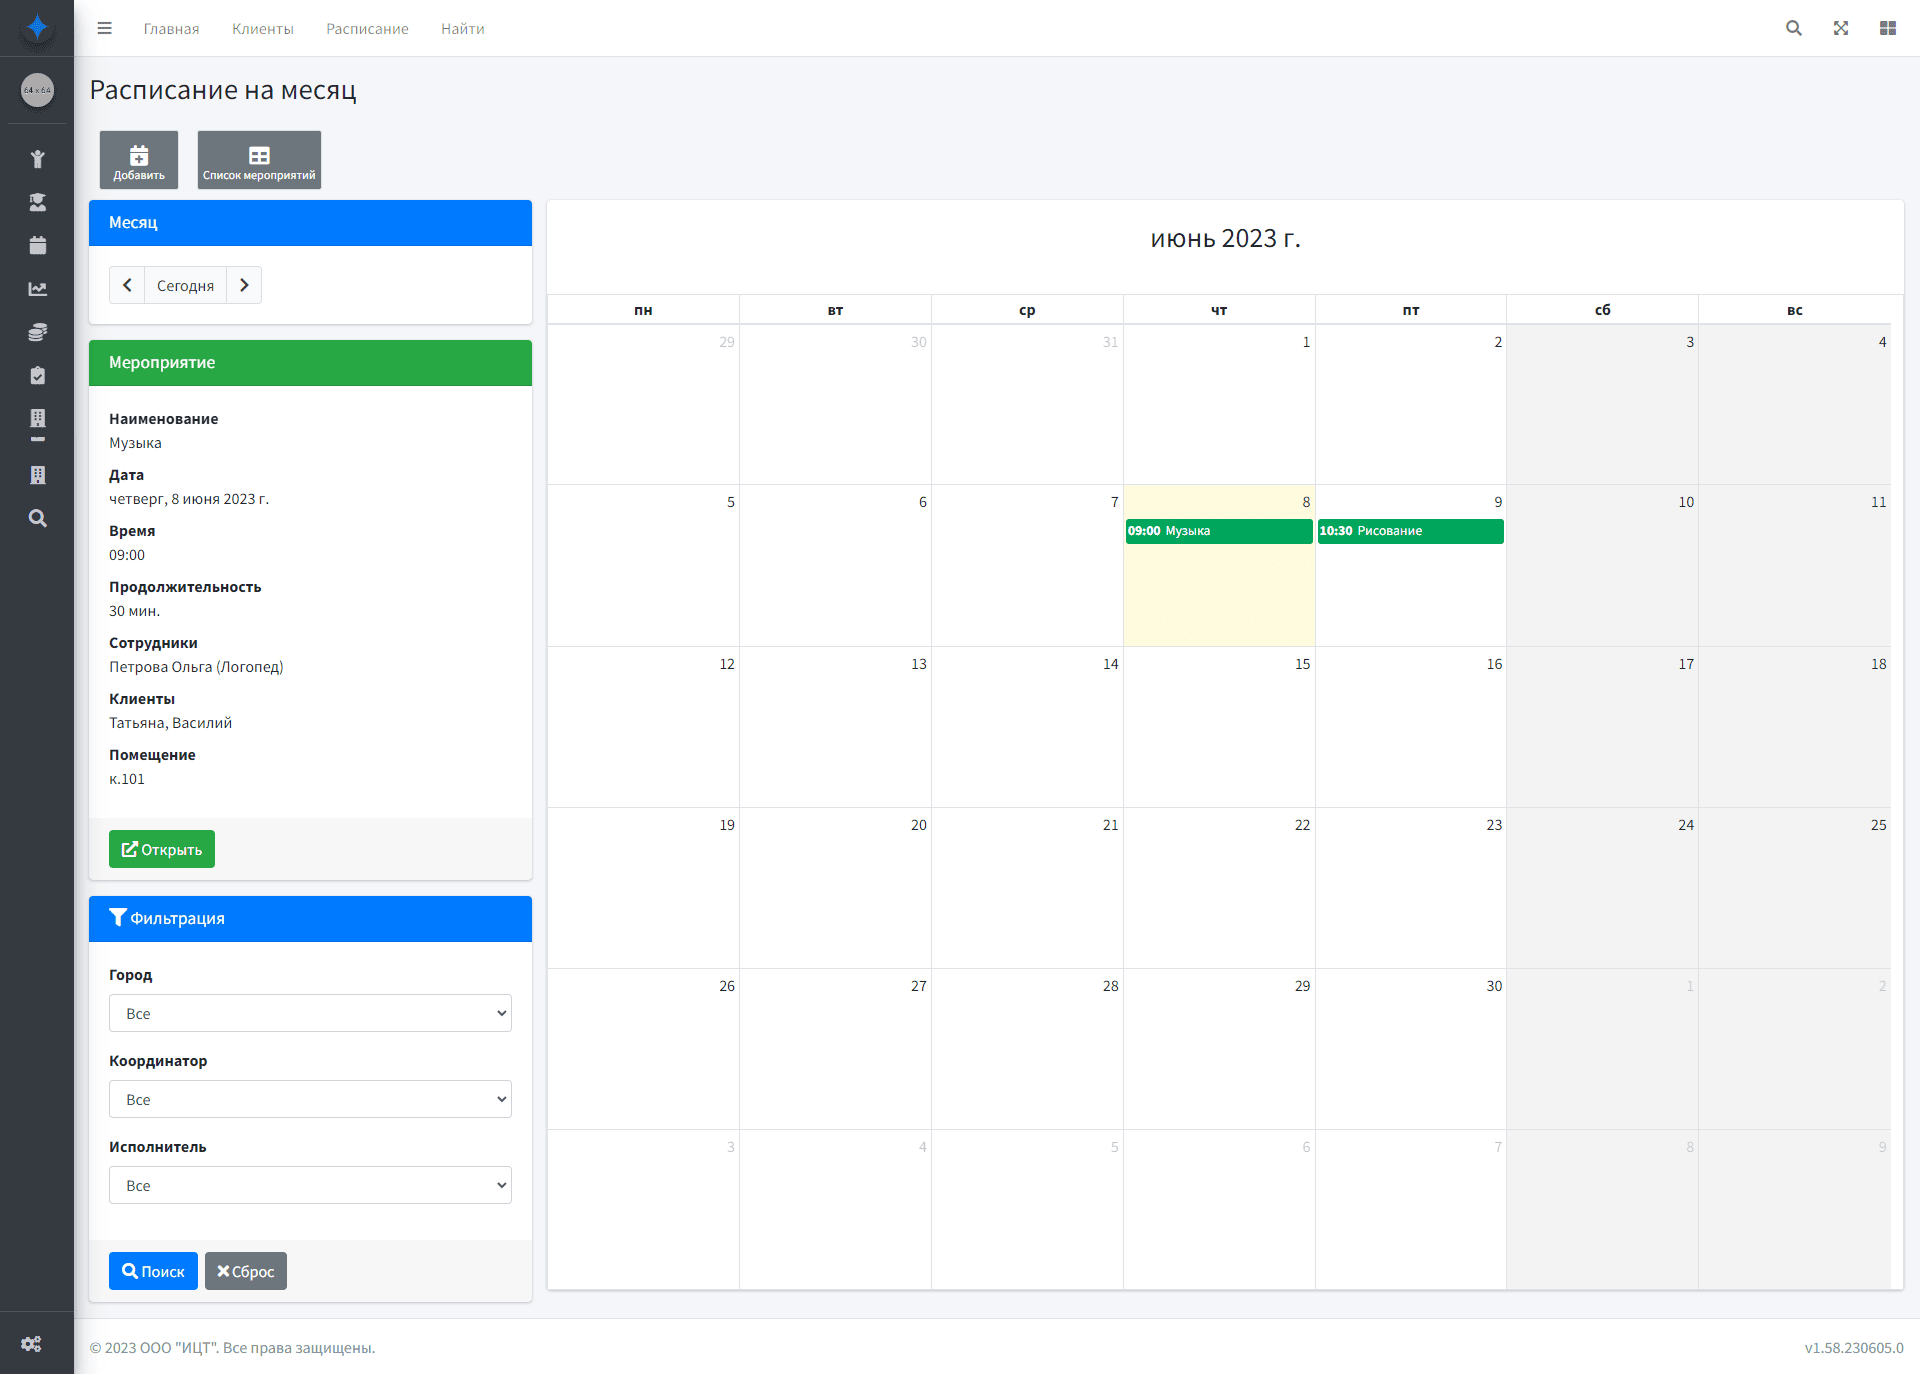Image resolution: width=1920 pixels, height=1375 pixels.
Task: Open the chart statistics sidebar icon
Action: [37, 289]
